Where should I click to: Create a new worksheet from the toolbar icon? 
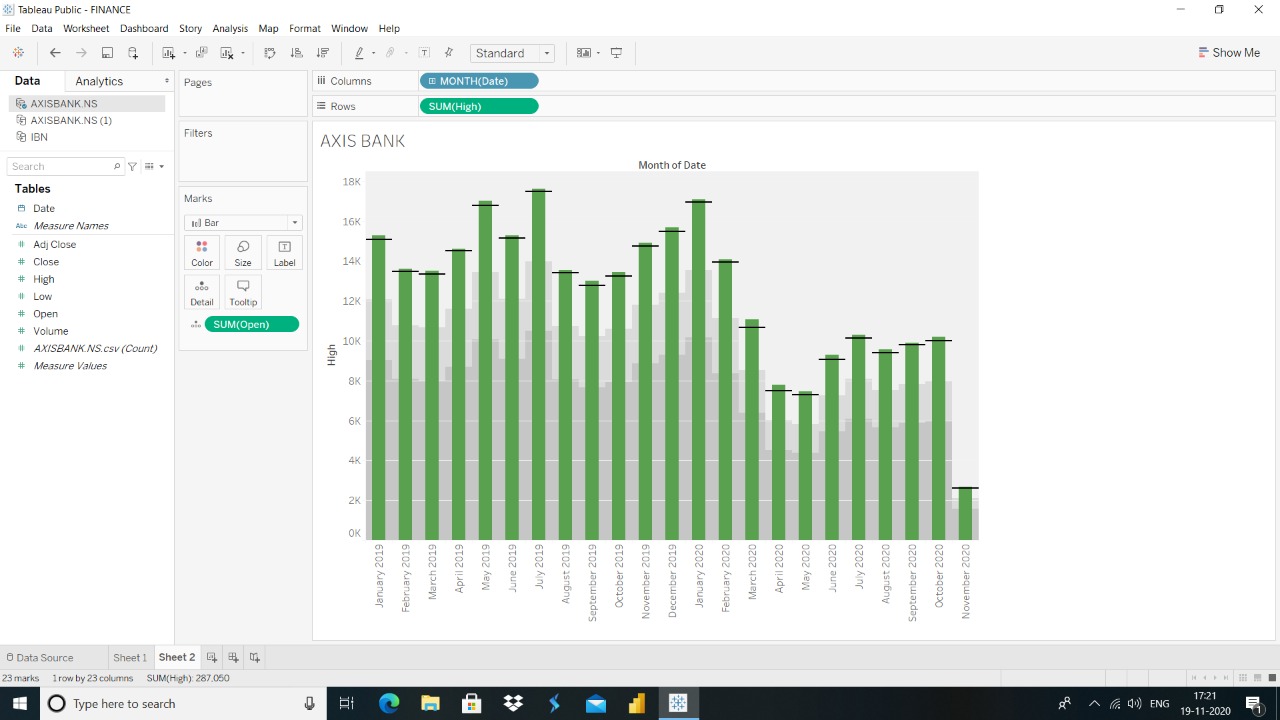click(168, 53)
